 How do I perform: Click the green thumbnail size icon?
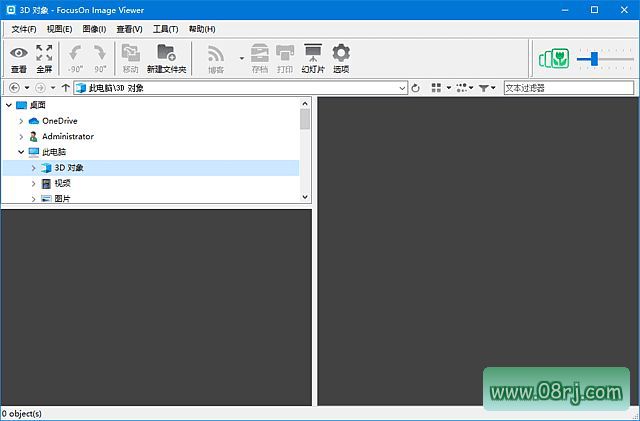point(554,58)
